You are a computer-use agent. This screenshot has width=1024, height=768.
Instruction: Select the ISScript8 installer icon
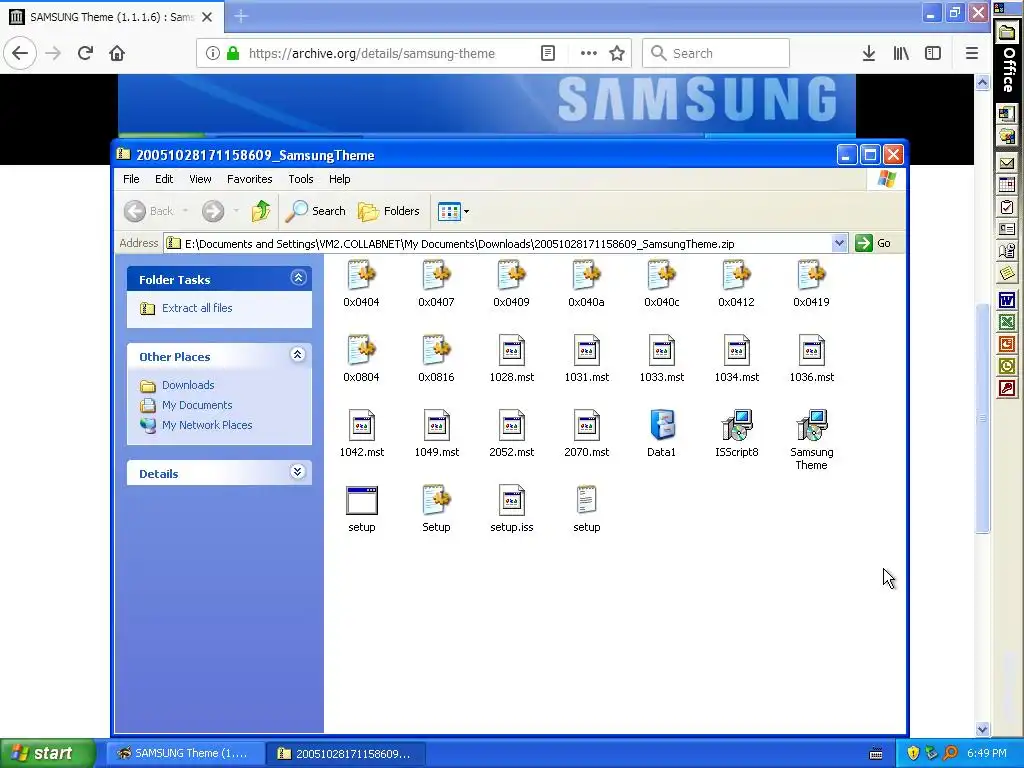tap(737, 424)
